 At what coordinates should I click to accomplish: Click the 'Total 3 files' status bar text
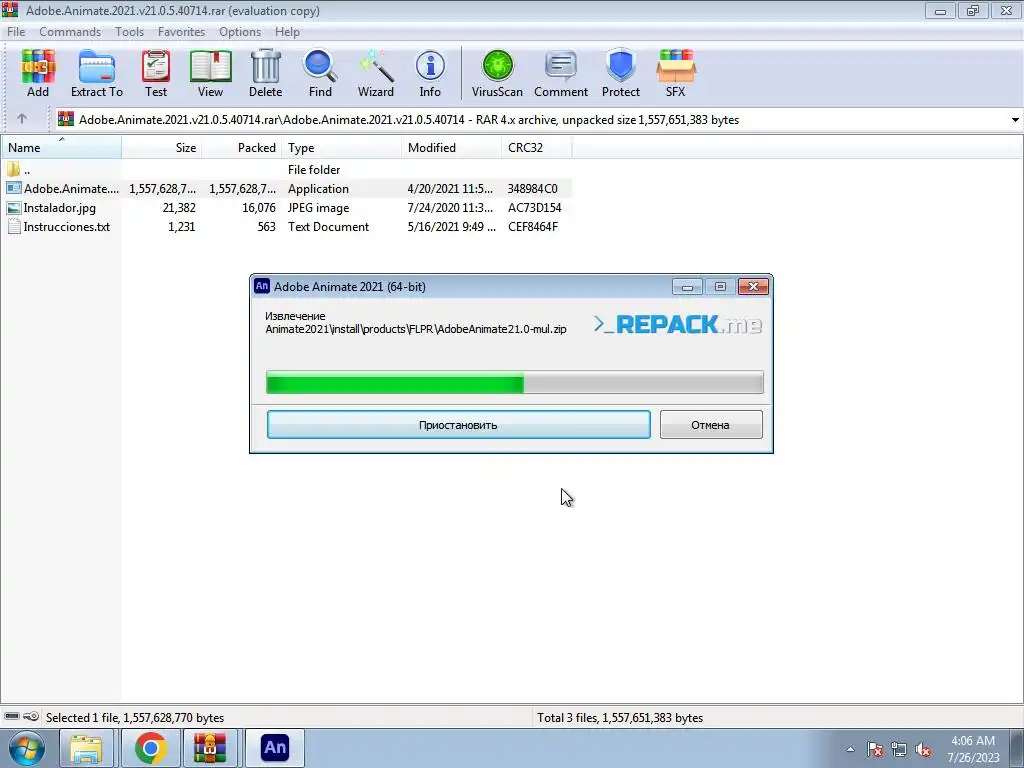coord(620,717)
